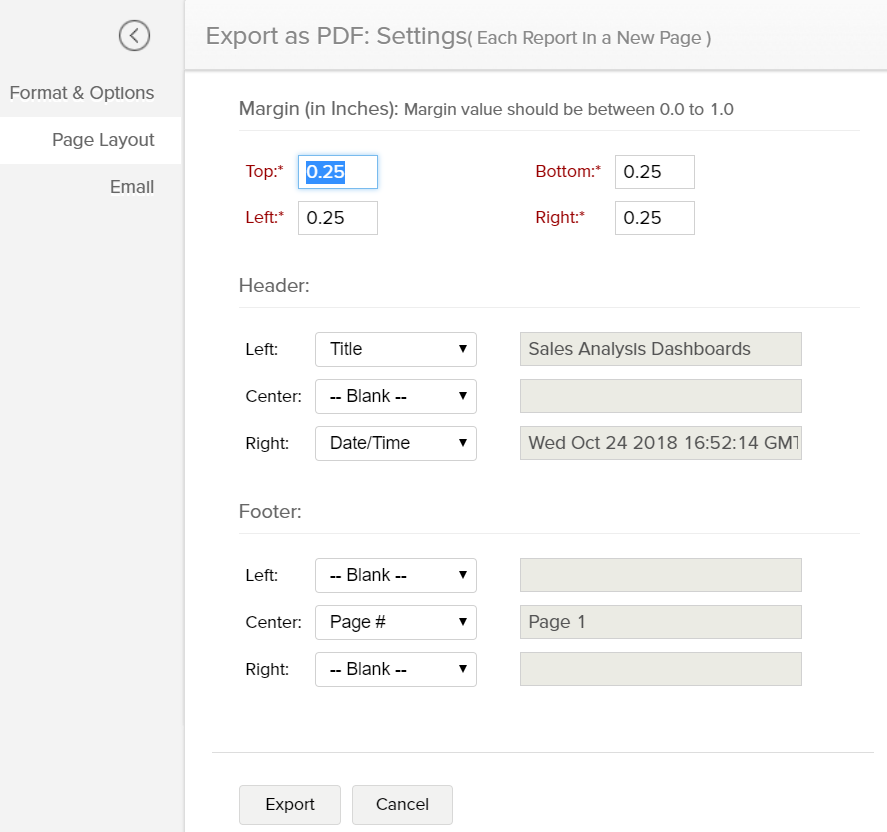Expand the Footer Left Blank dropdown
This screenshot has height=832, width=887.
396,575
